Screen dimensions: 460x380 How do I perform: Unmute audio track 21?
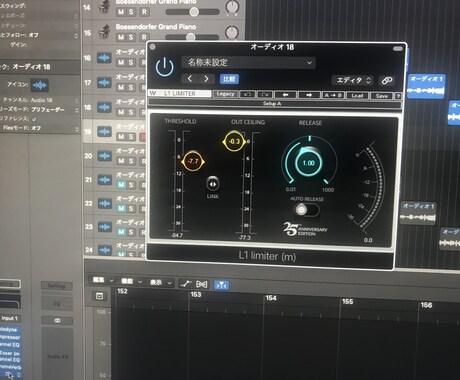pyautogui.click(x=121, y=185)
